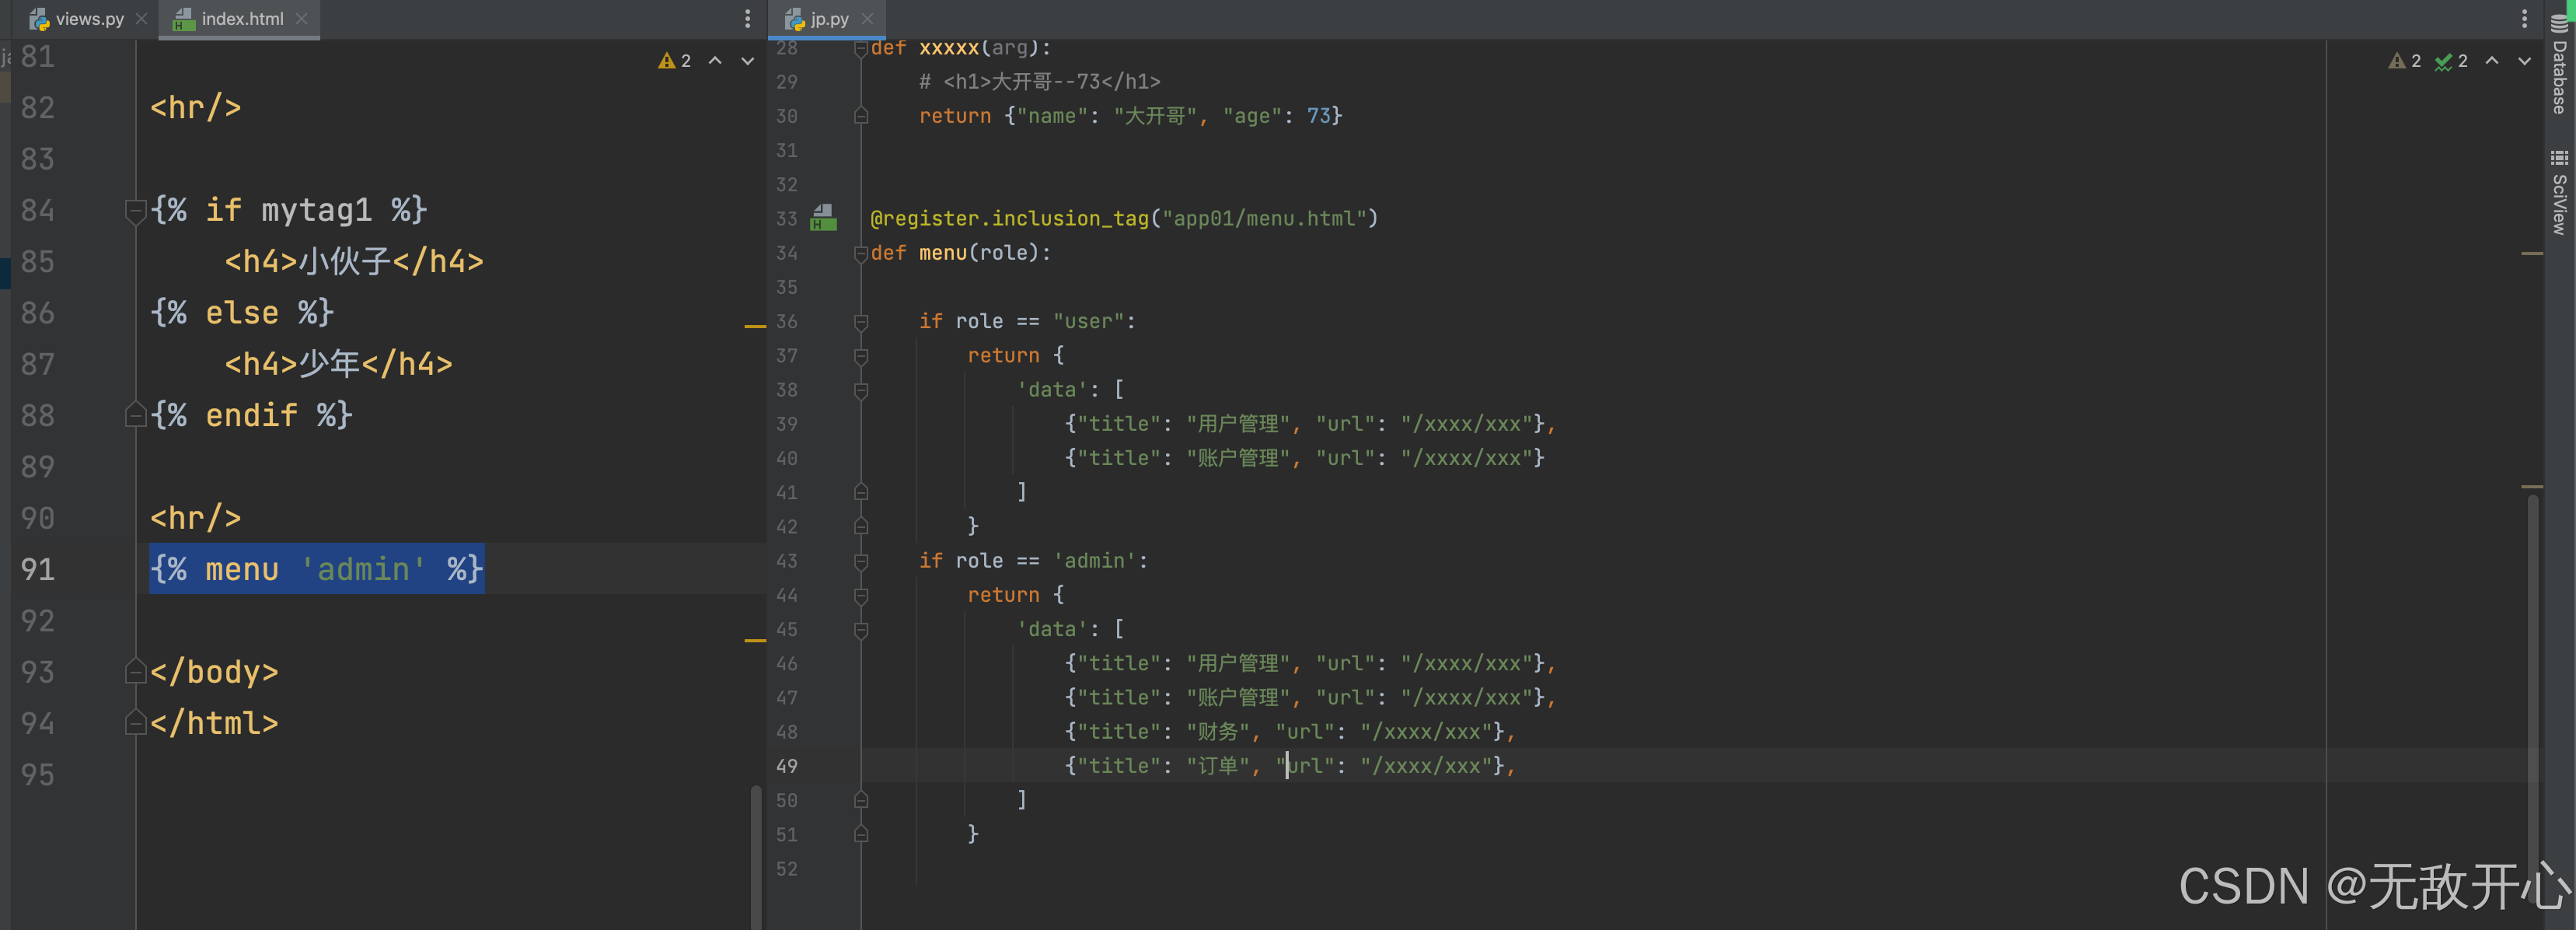The height and width of the screenshot is (930, 2576).
Task: Go to previous highlighted problem in index.html
Action: pyautogui.click(x=715, y=61)
